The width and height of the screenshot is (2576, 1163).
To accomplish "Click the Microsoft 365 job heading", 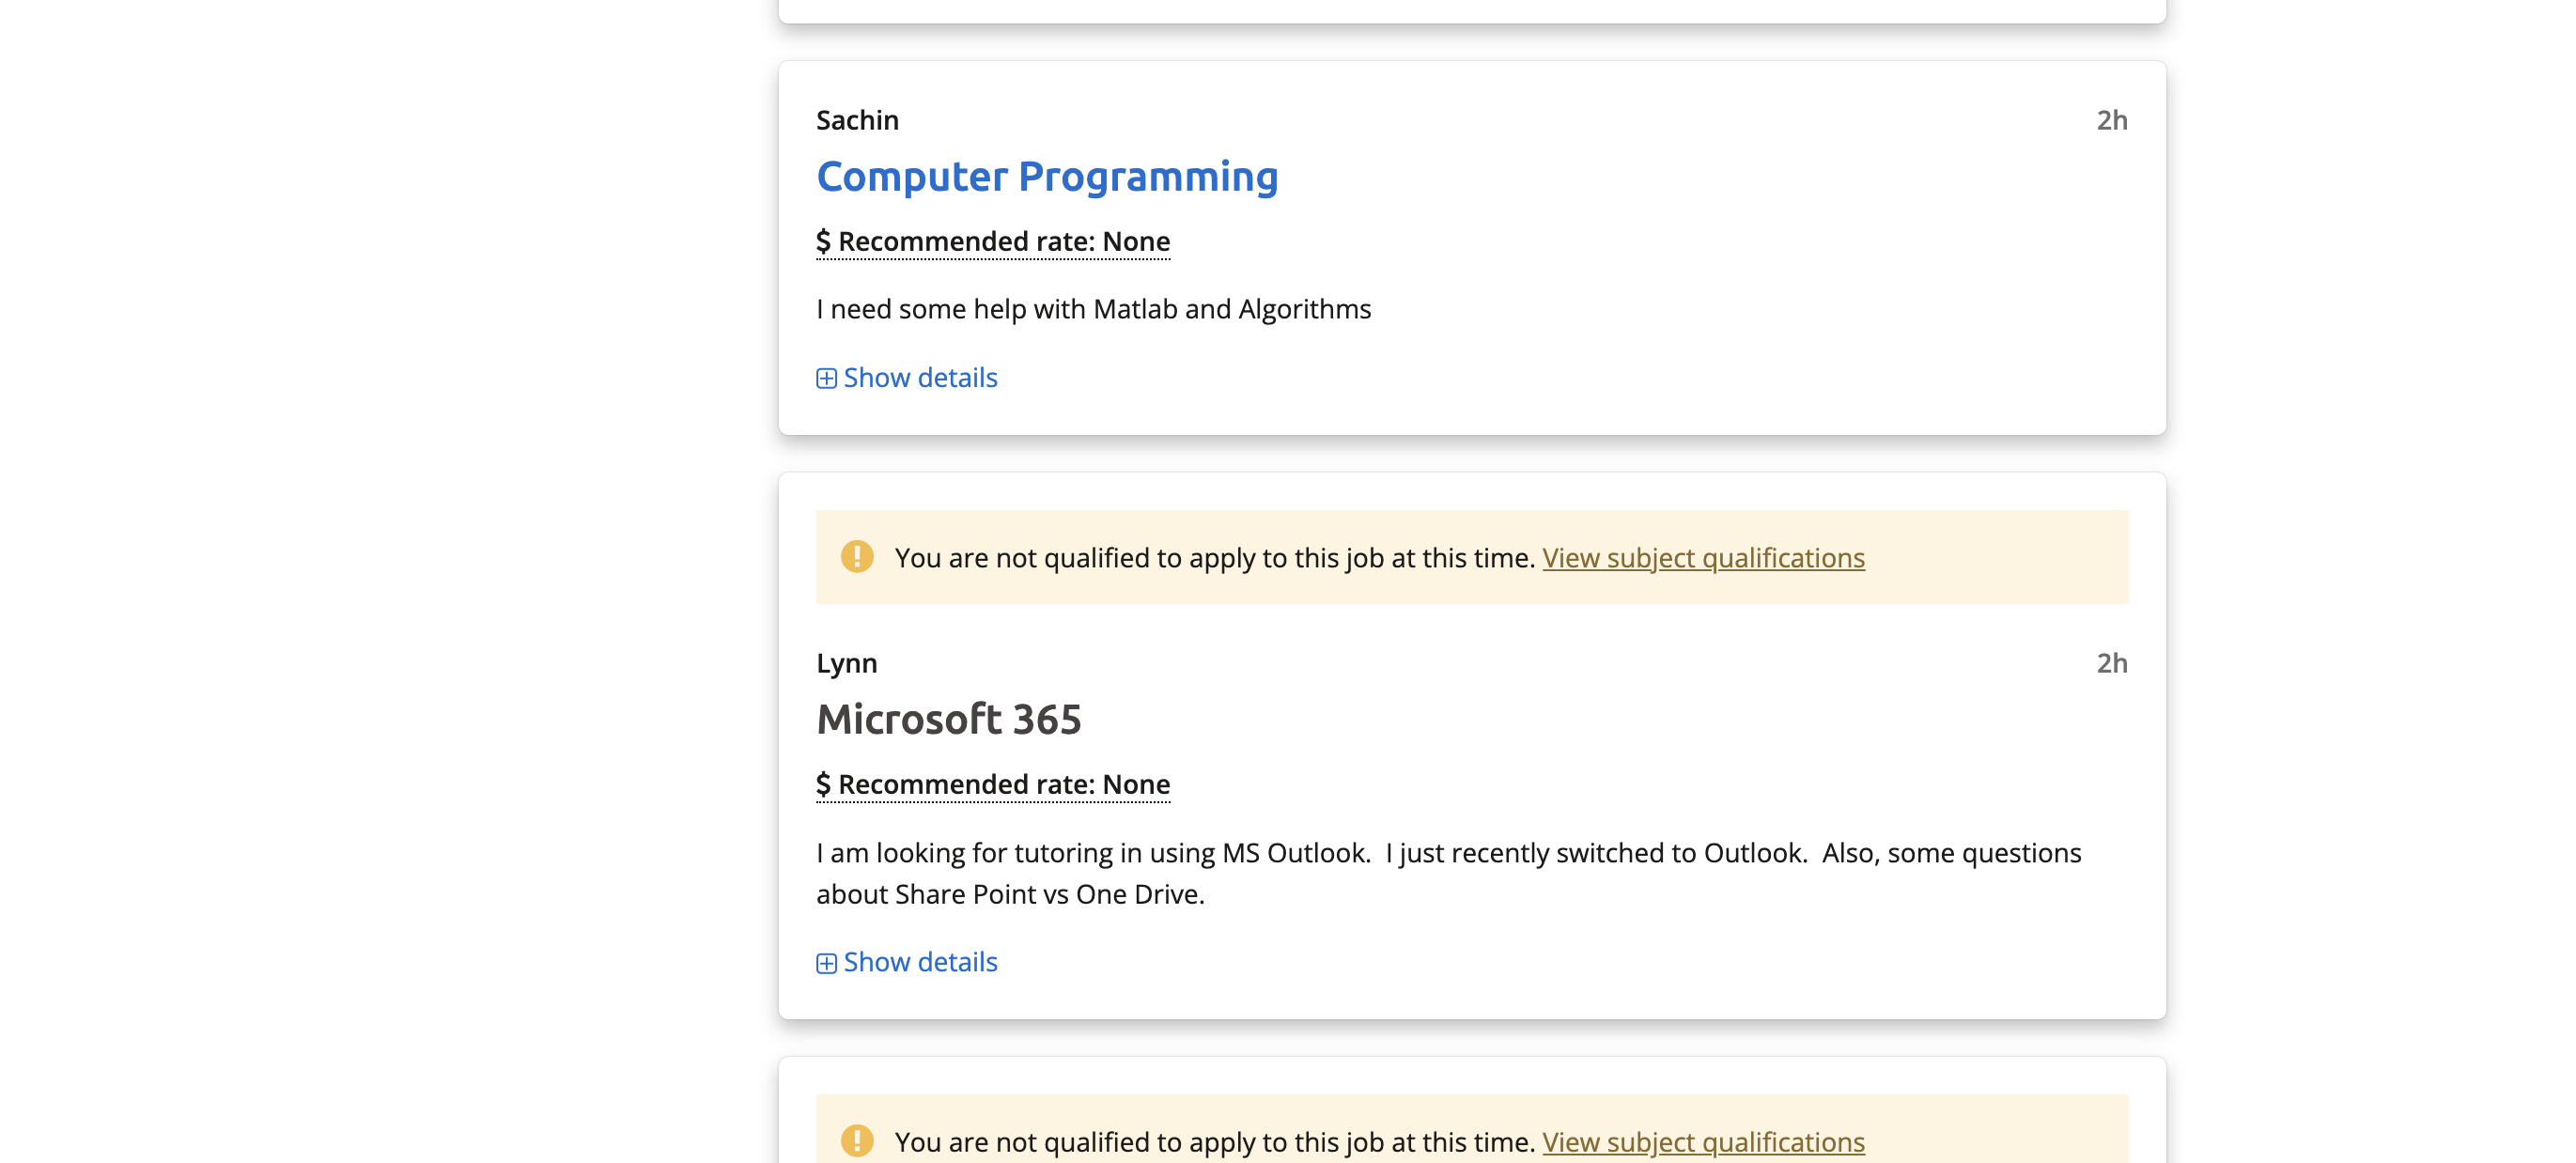I will 948,720.
